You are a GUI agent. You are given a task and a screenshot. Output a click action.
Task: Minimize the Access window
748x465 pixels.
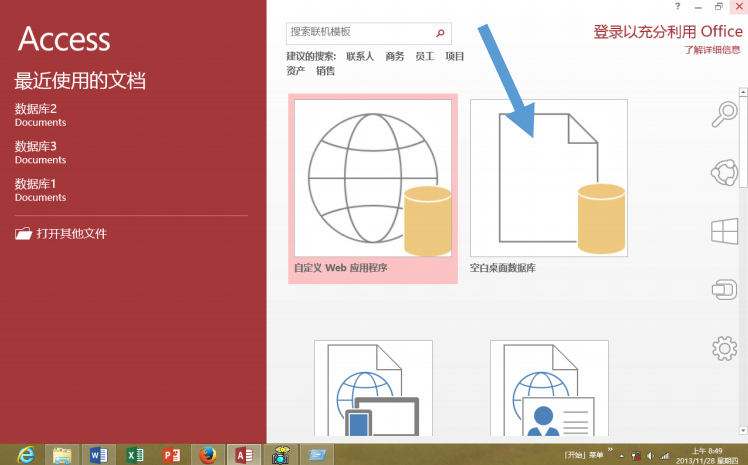(x=698, y=7)
